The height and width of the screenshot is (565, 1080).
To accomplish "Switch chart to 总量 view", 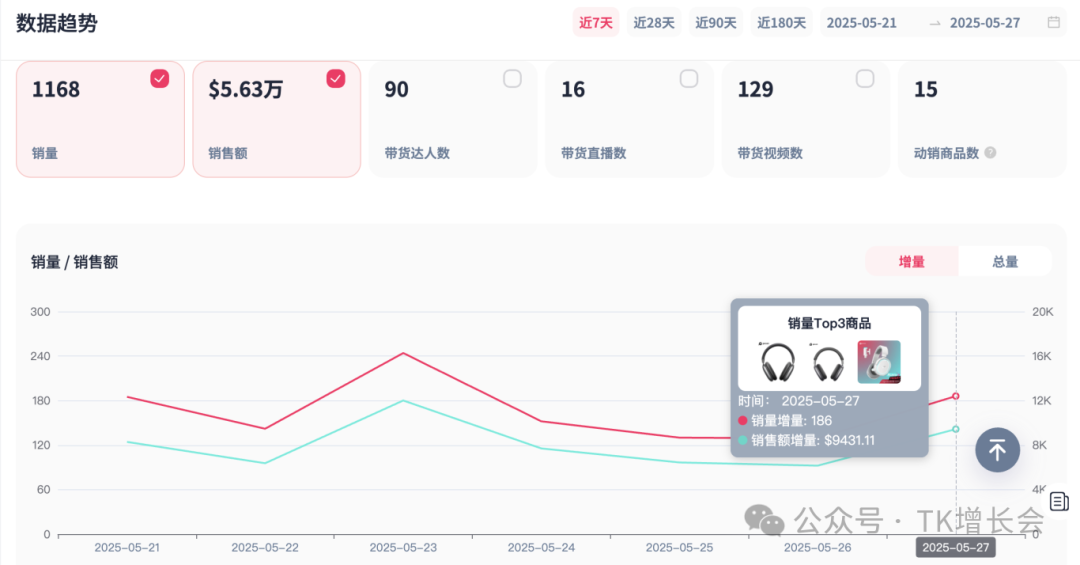I will (1005, 262).
